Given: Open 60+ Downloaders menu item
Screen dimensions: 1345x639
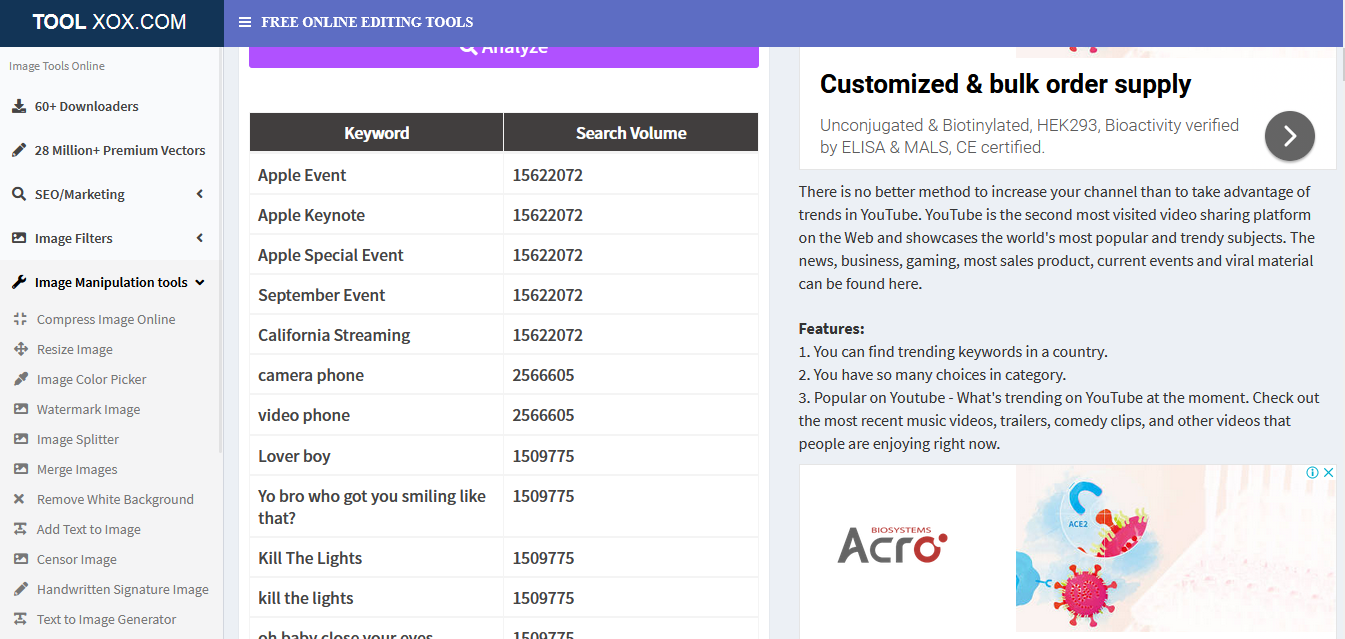Looking at the screenshot, I should point(87,106).
